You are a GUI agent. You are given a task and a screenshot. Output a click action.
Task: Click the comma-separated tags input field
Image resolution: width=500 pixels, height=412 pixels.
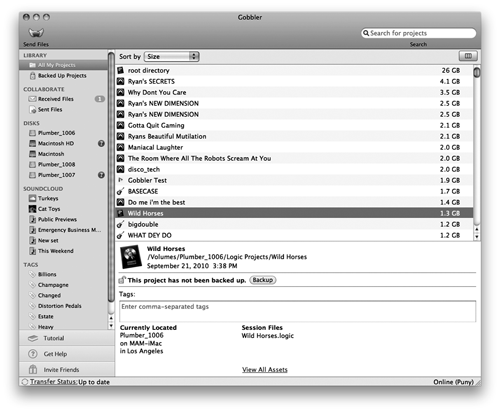tap(297, 311)
